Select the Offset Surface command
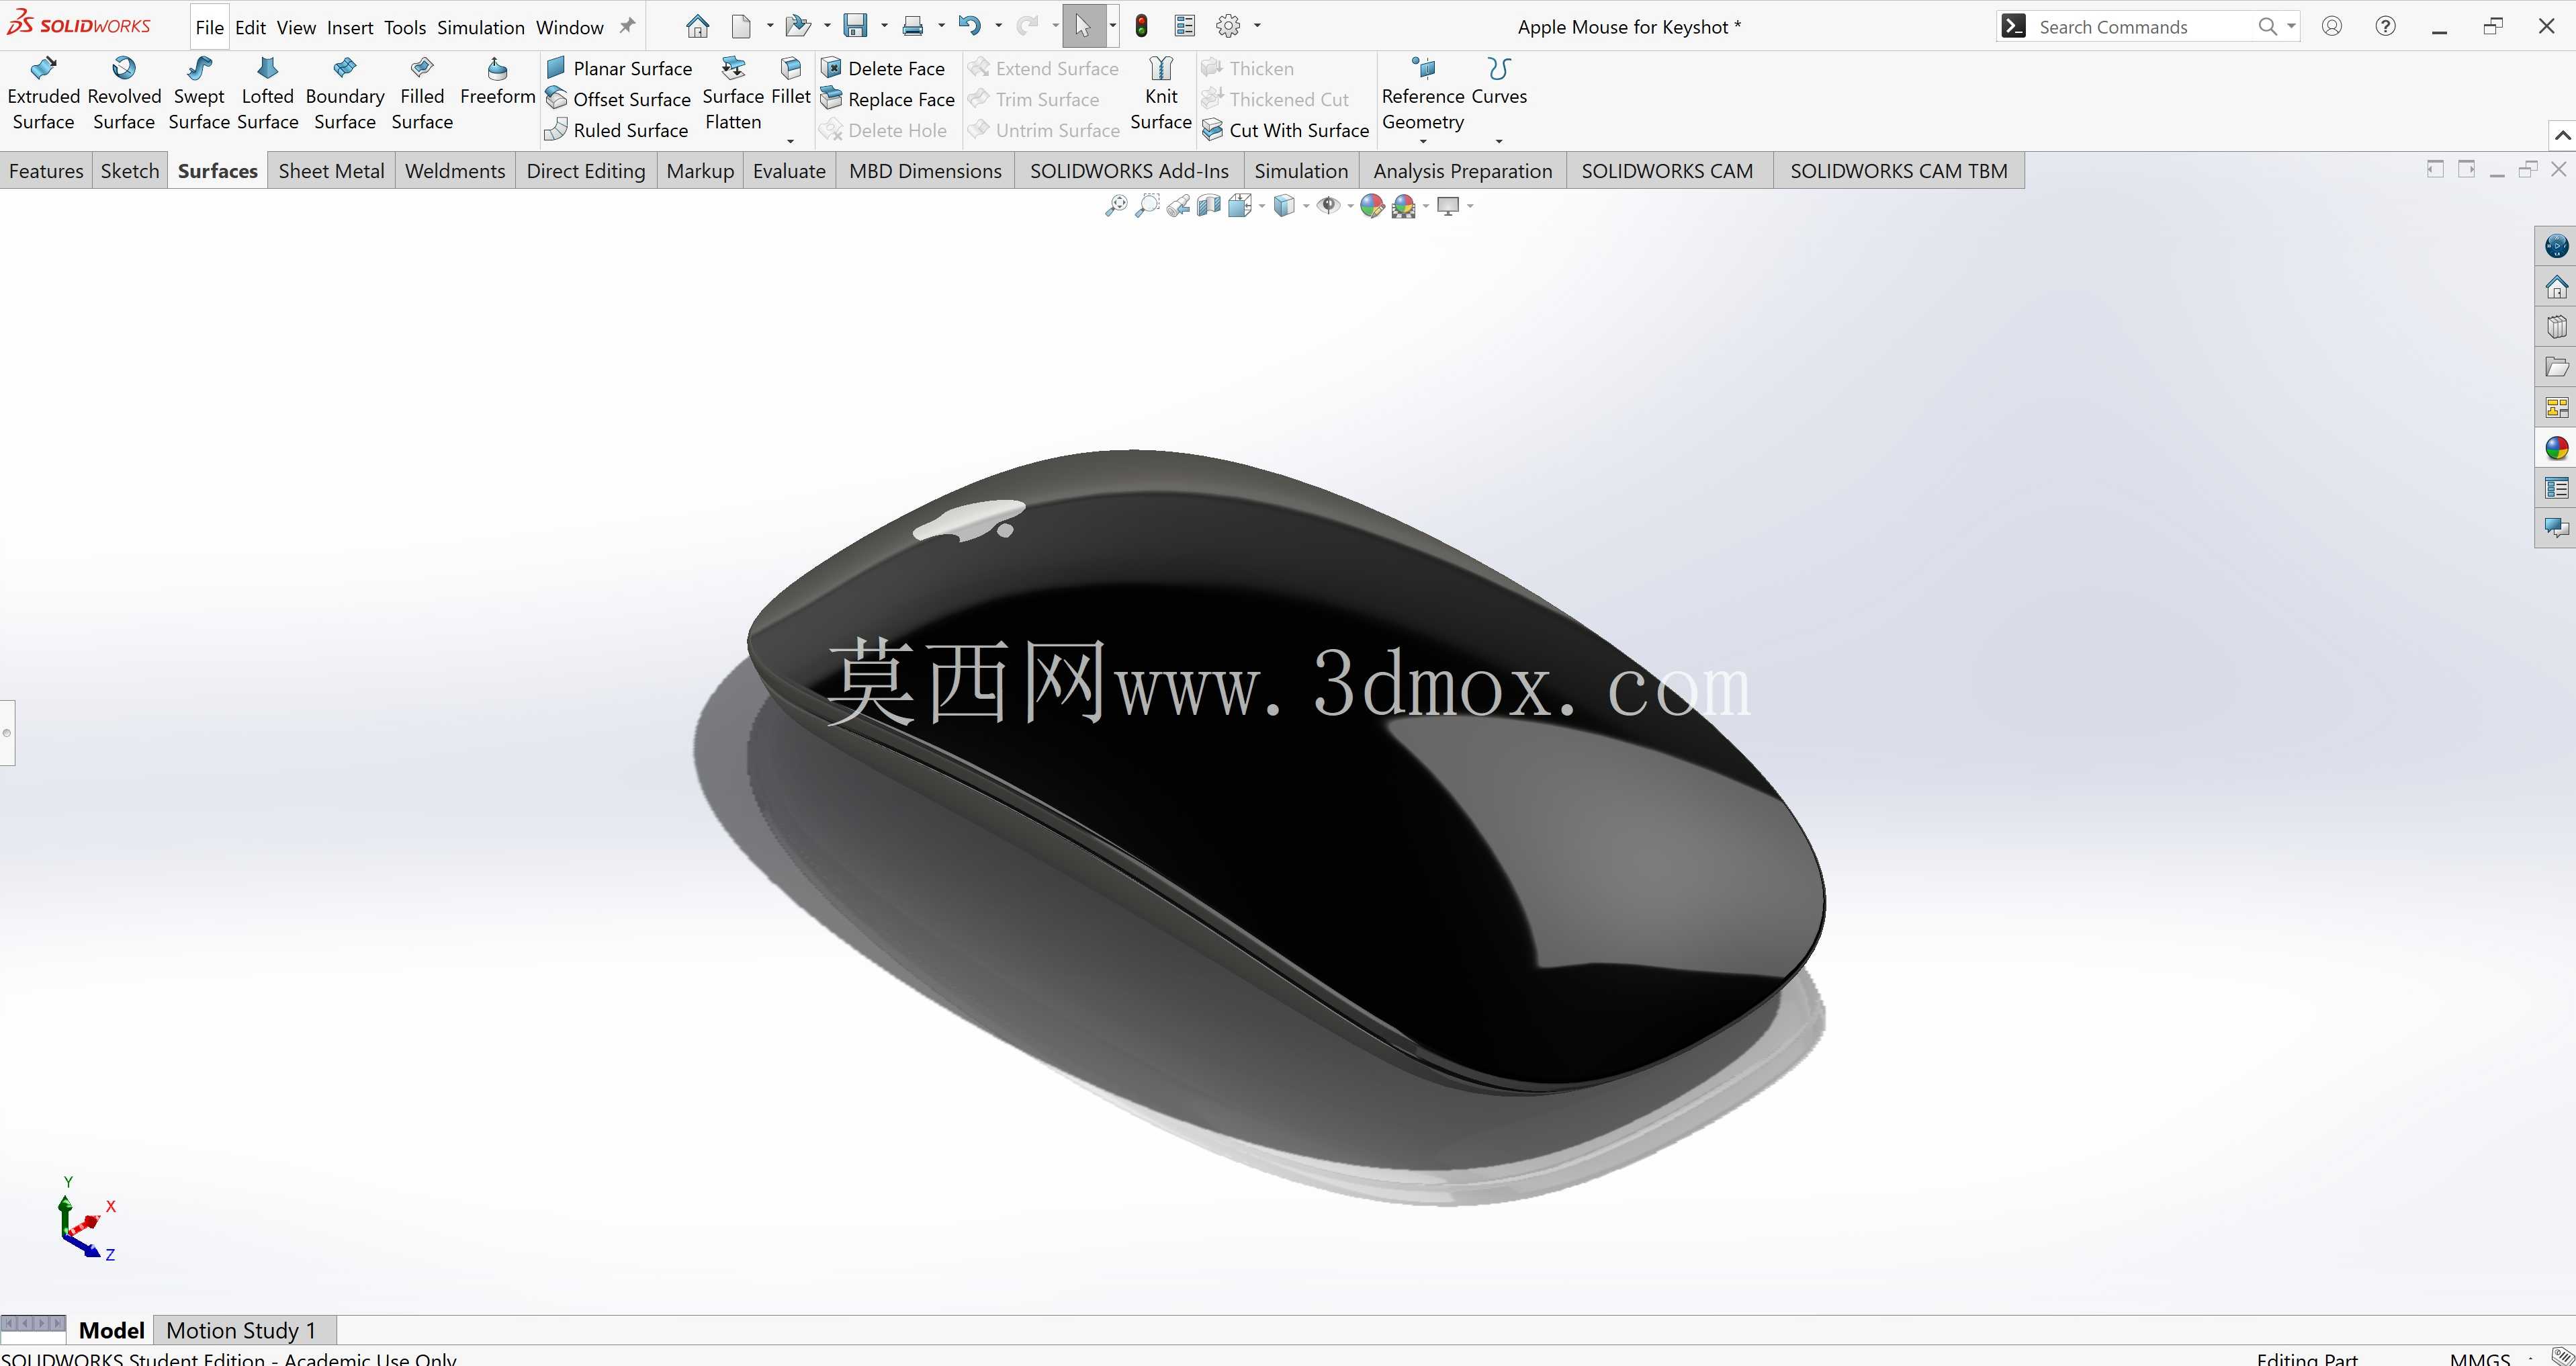Image resolution: width=2576 pixels, height=1366 pixels. click(x=618, y=99)
